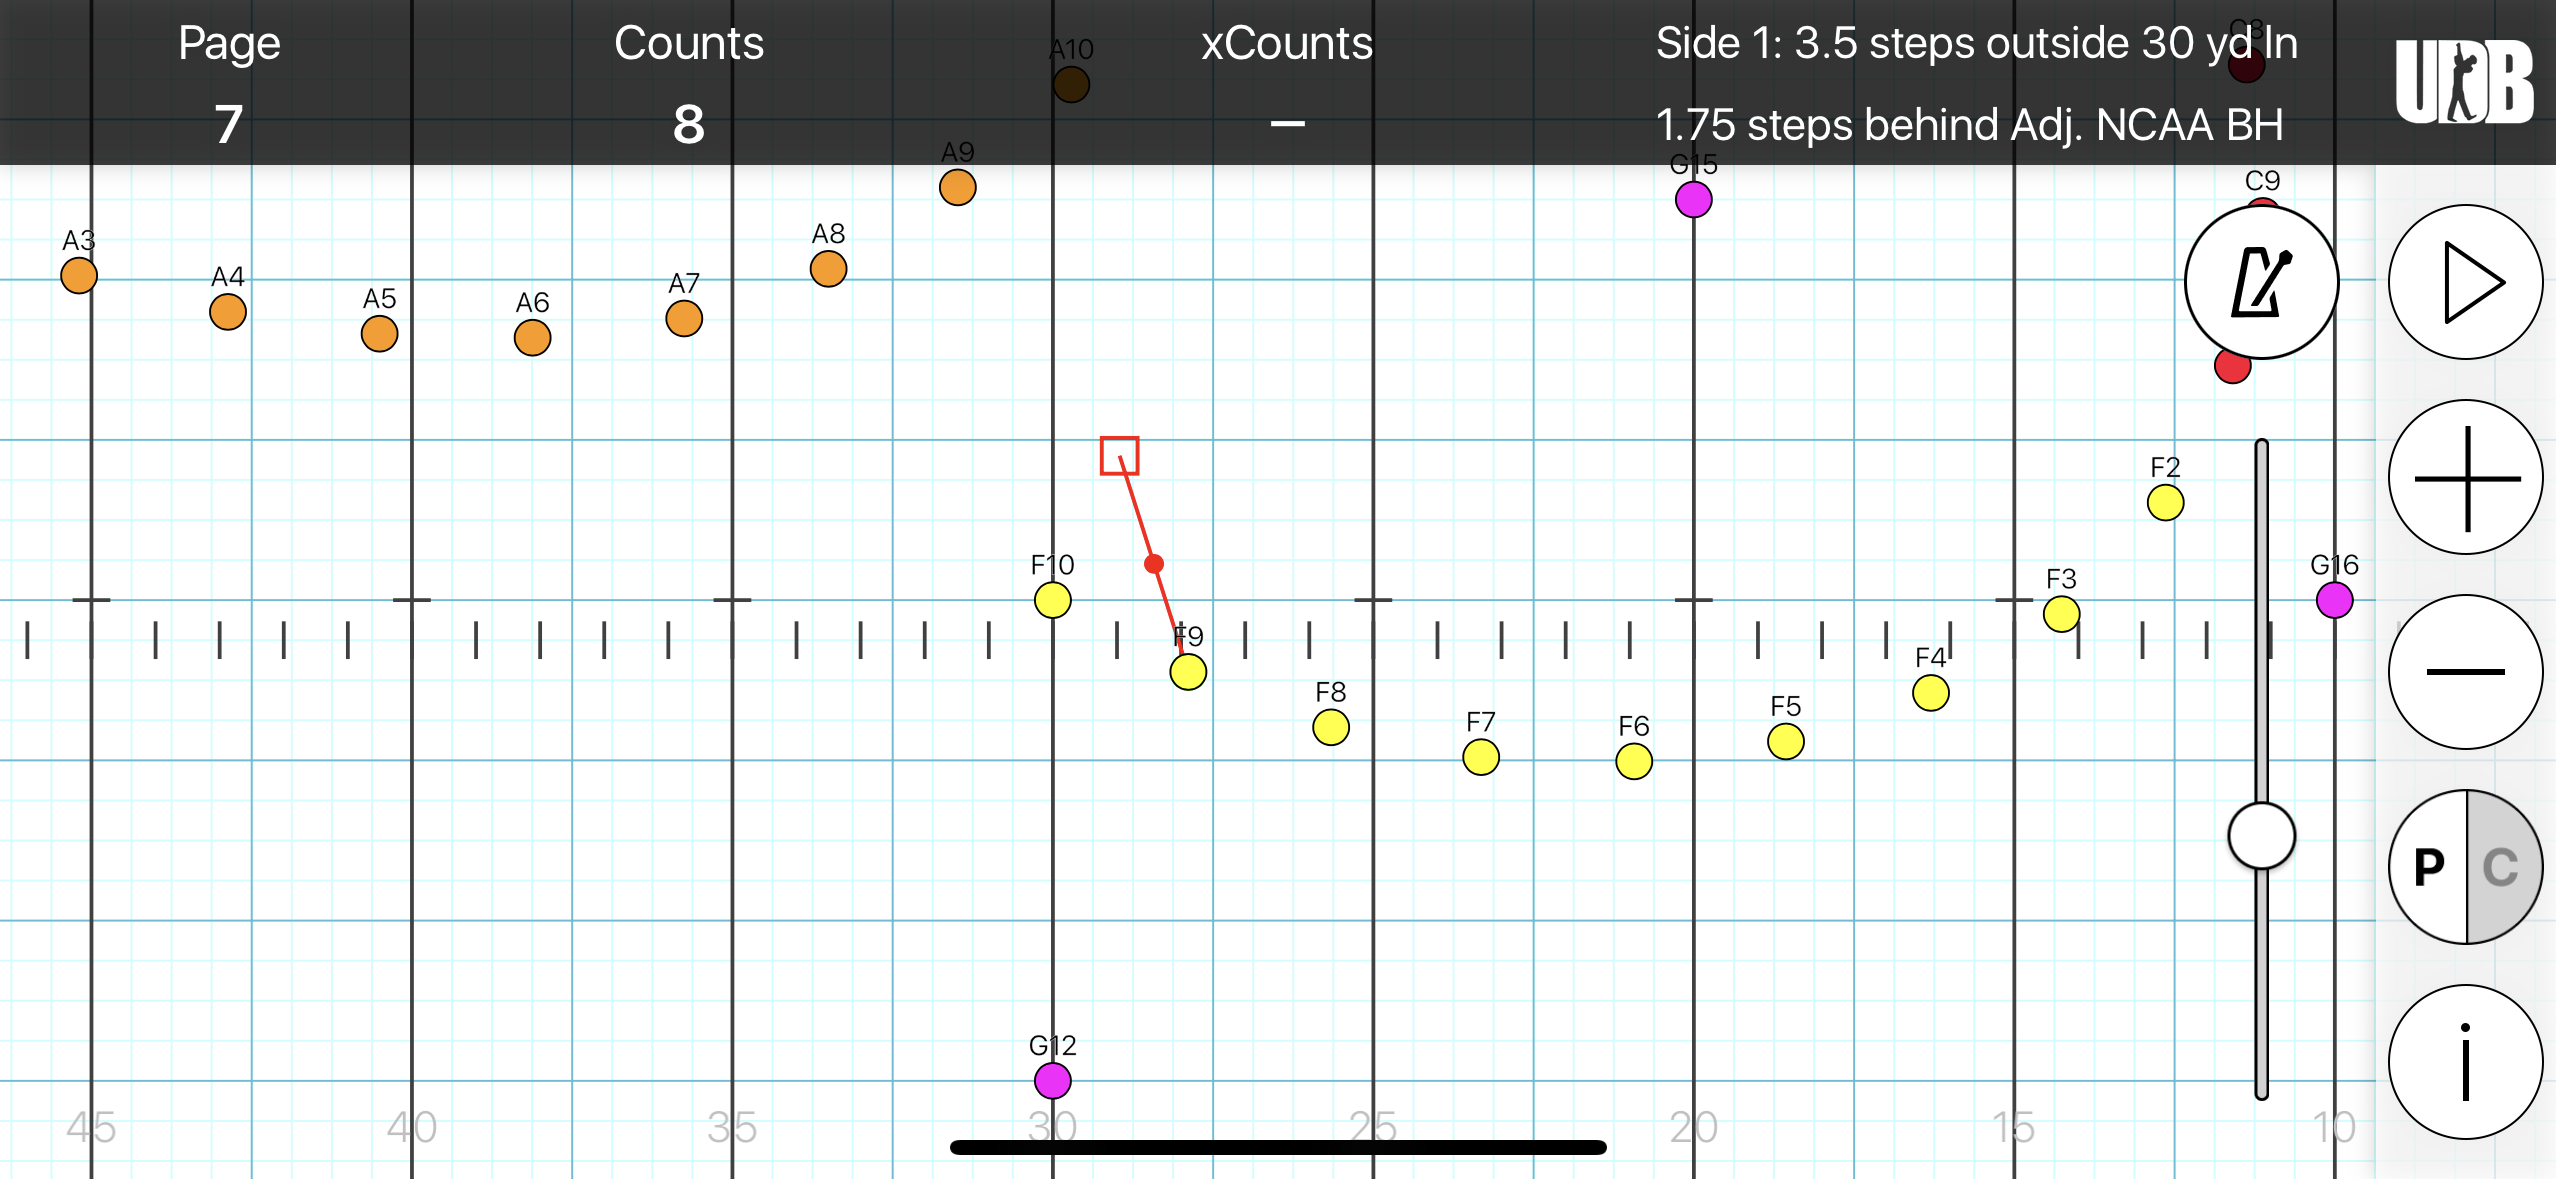2556x1179 pixels.
Task: Zoom out with the minus button
Action: pos(2465,672)
